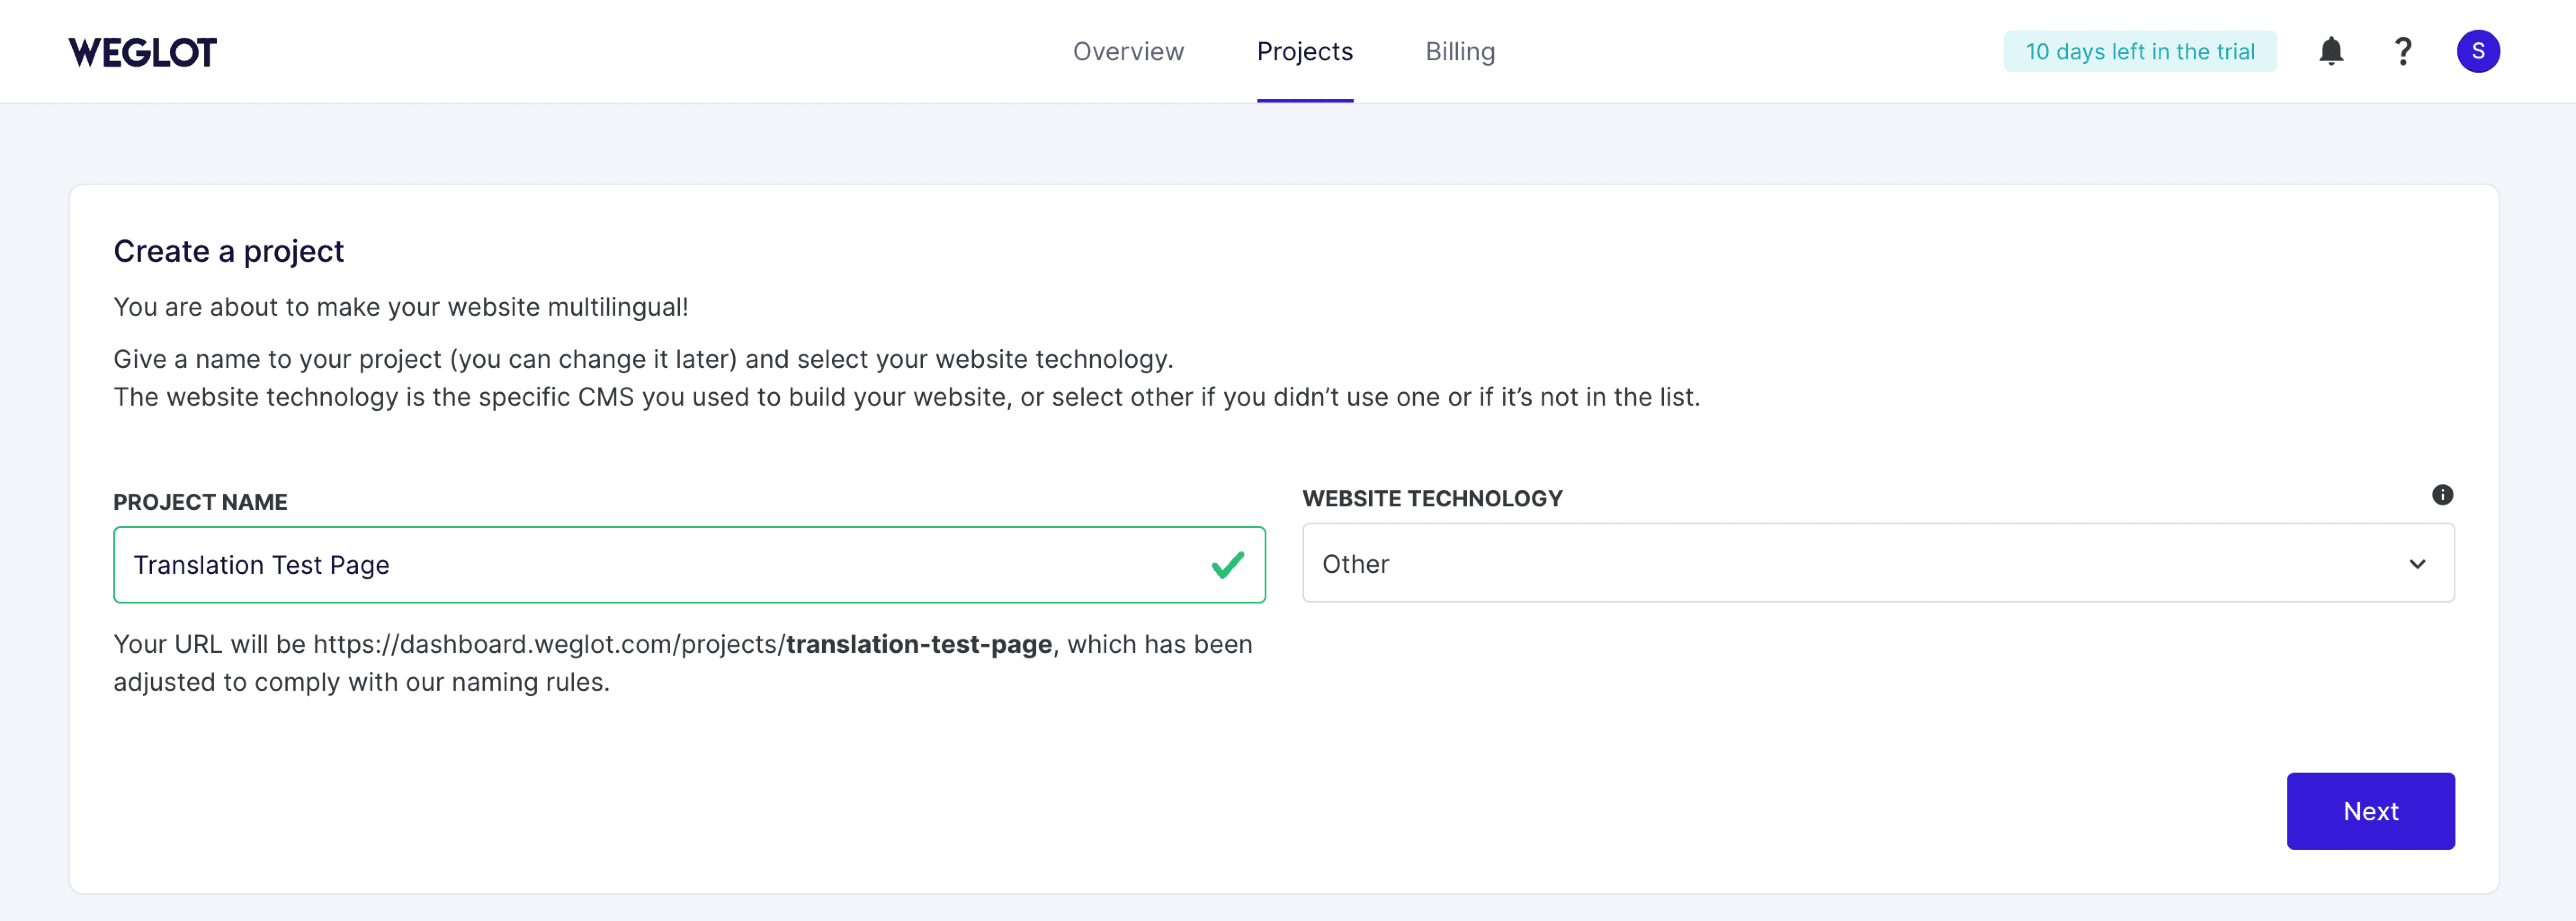The width and height of the screenshot is (2576, 921).
Task: Focus the Project Name input field
Action: 689,565
